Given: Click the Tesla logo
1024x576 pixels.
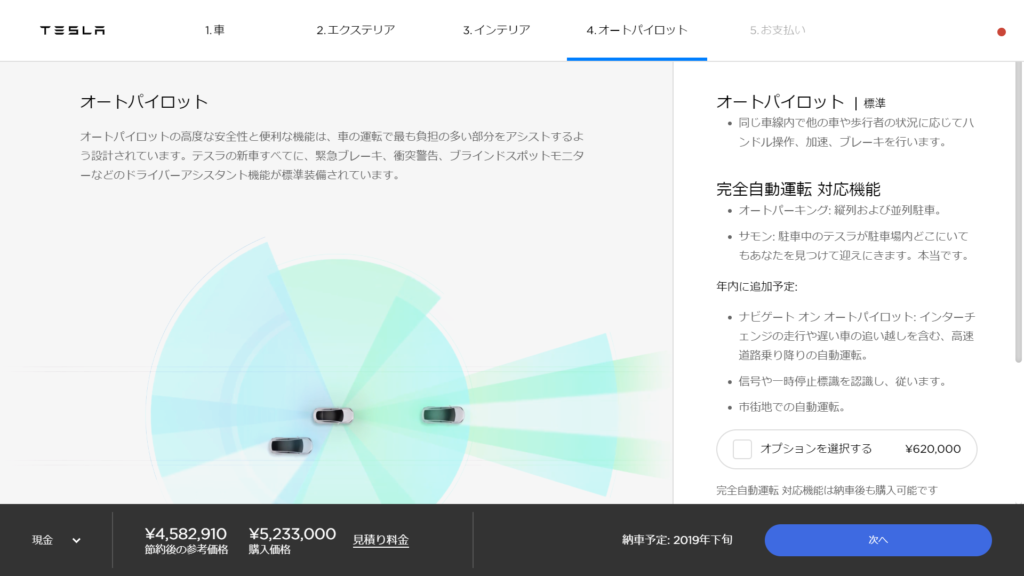Looking at the screenshot, I should [72, 31].
